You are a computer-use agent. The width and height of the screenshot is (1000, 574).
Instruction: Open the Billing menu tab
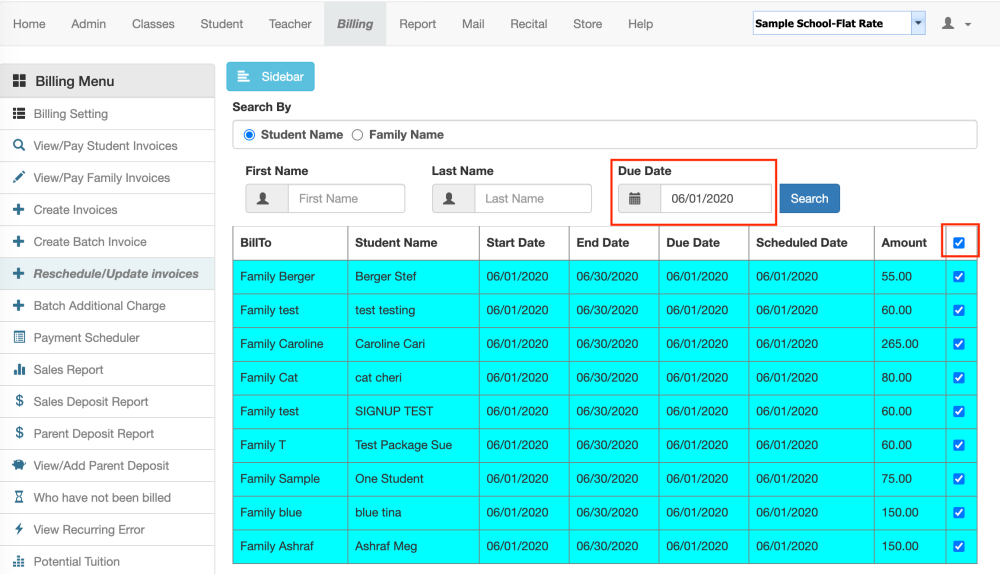point(355,24)
